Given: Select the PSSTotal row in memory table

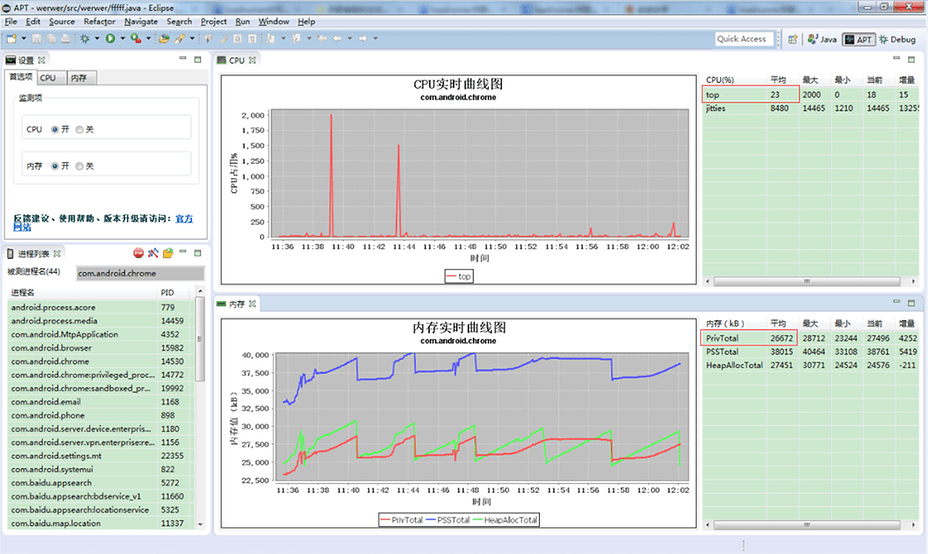Looking at the screenshot, I should [x=811, y=352].
